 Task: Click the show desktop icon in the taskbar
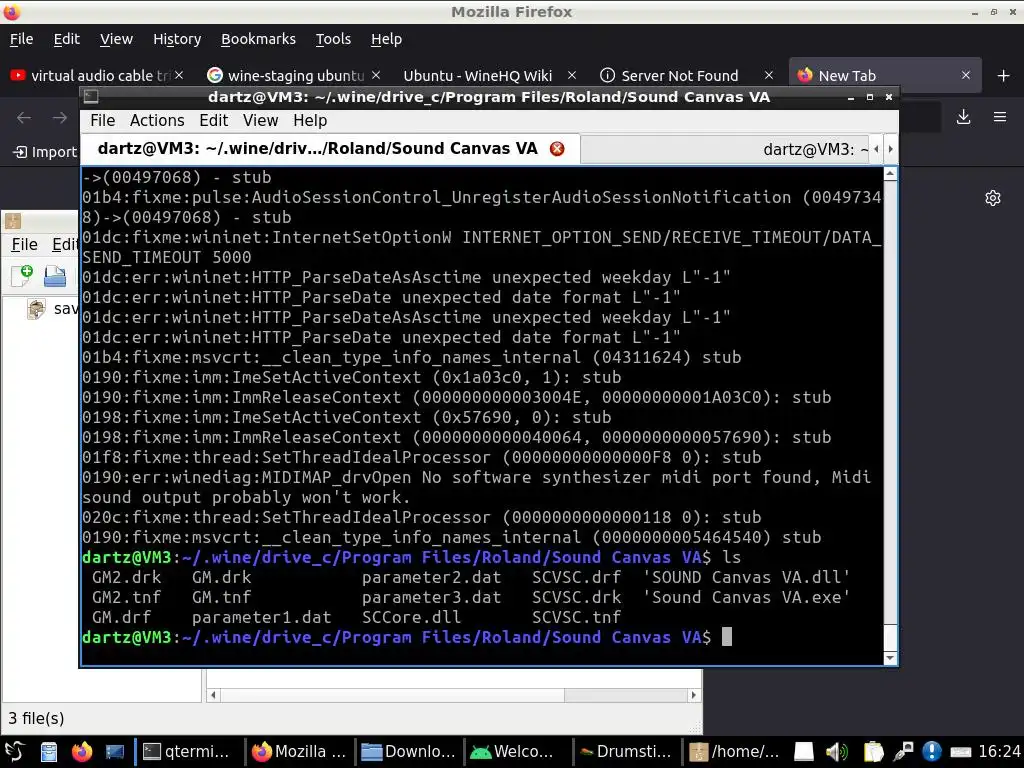point(115,752)
